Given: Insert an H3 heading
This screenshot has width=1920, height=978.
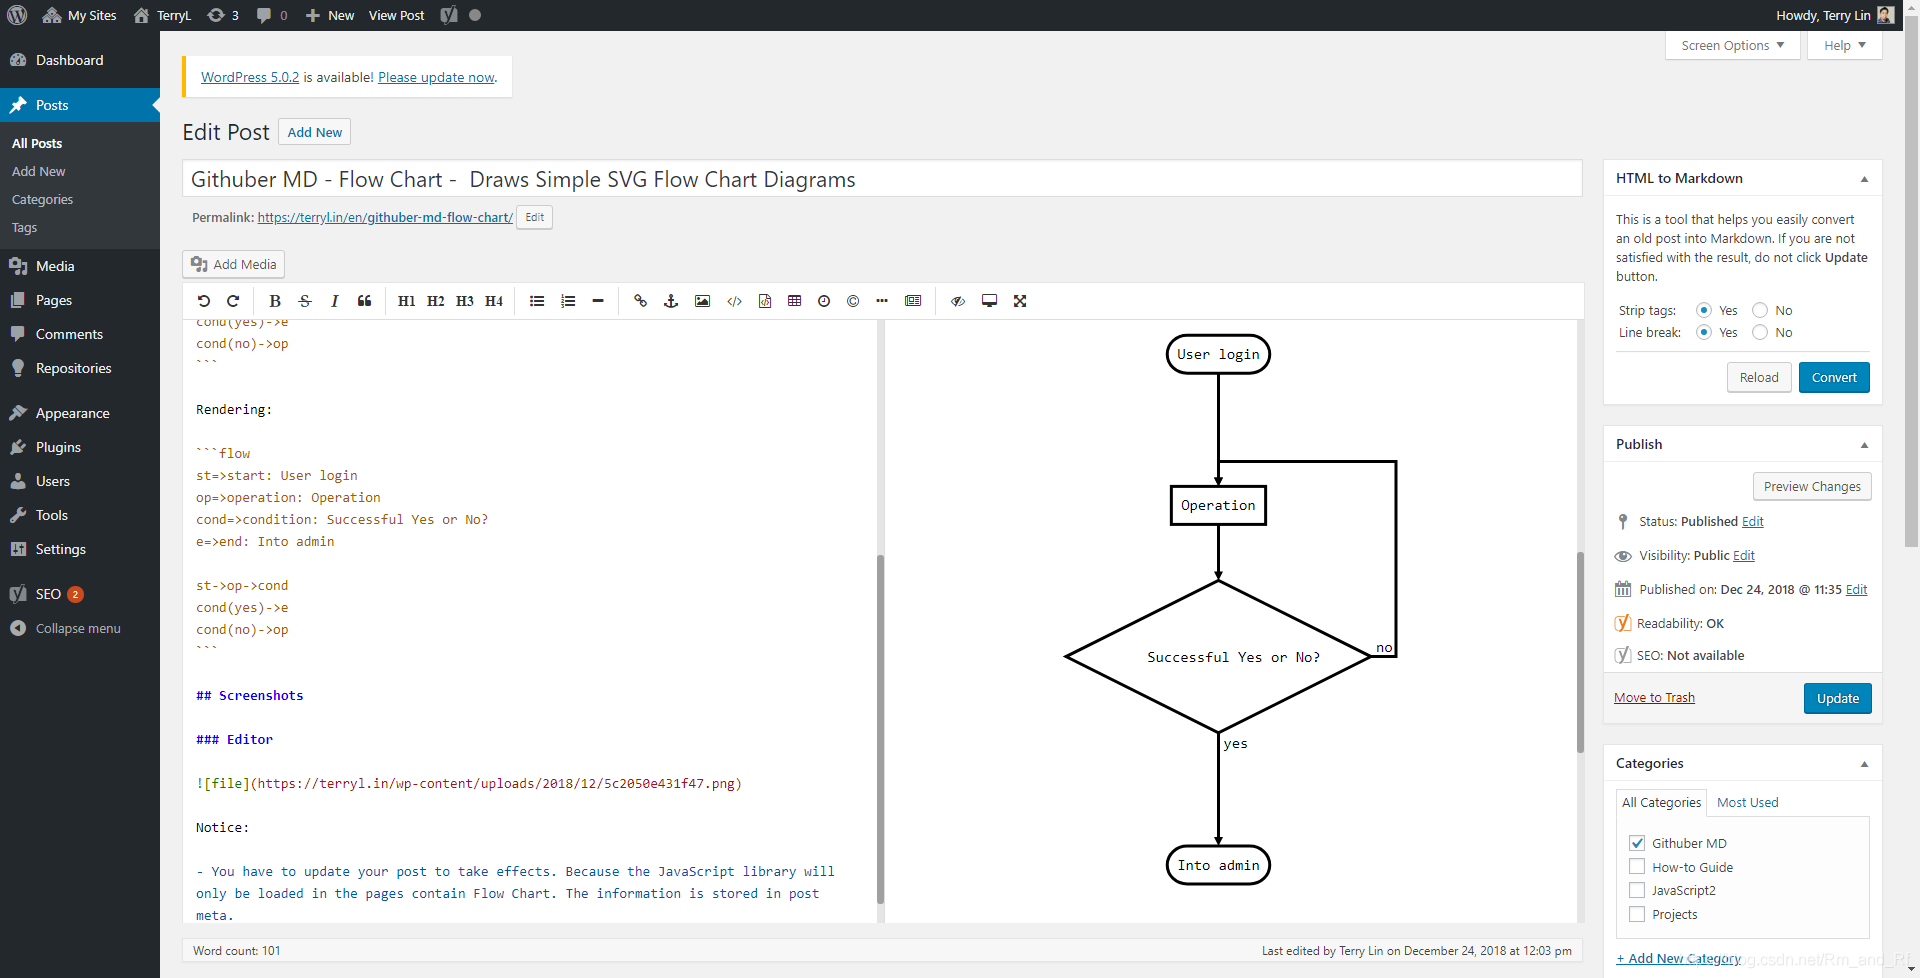Looking at the screenshot, I should [465, 301].
